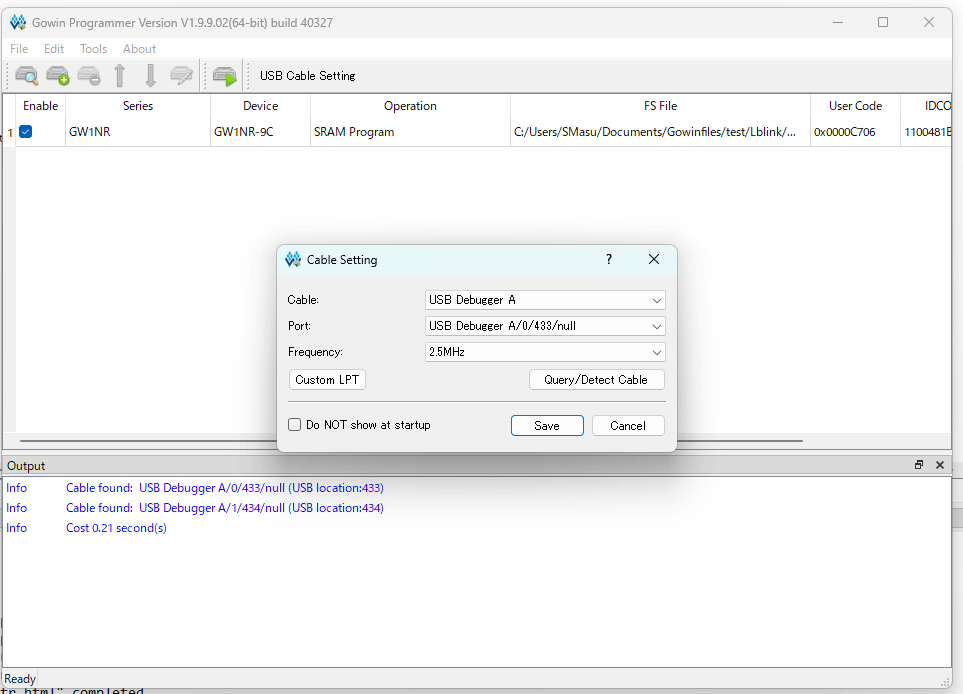The image size is (963, 694).
Task: Click the Scan Device toolbar icon
Action: pyautogui.click(x=26, y=76)
